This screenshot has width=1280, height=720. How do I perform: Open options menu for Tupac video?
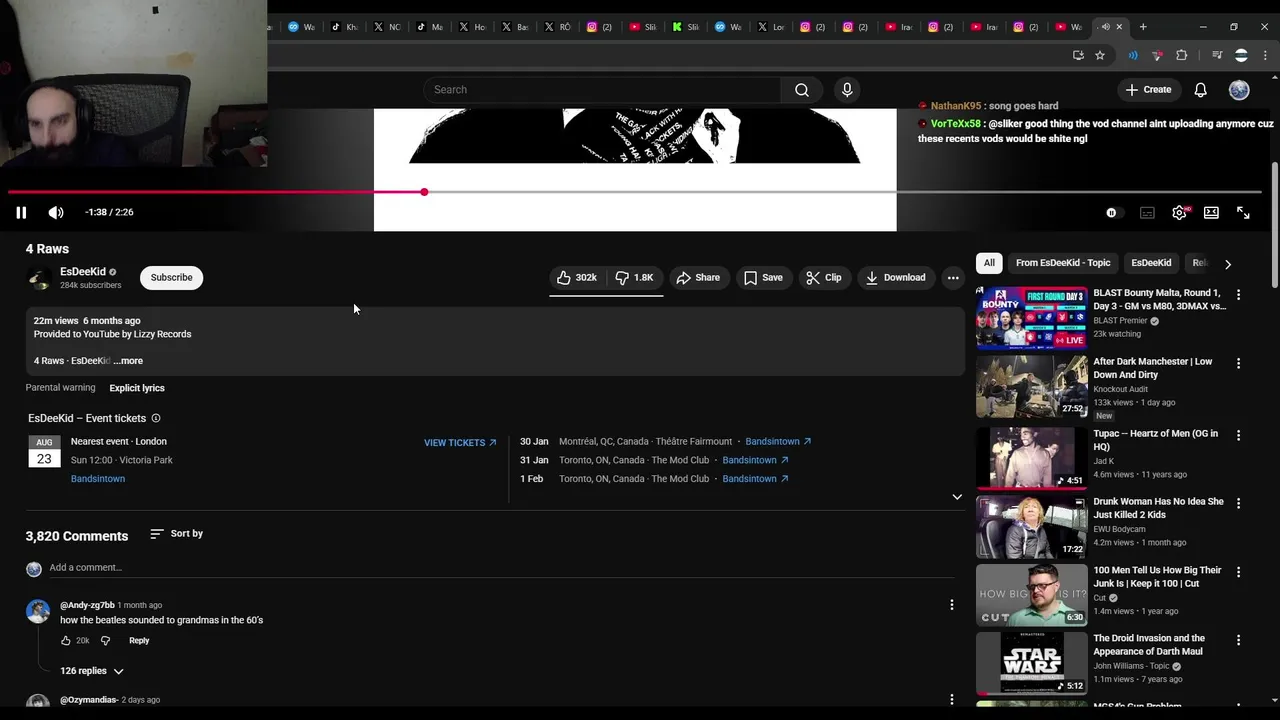click(x=1238, y=436)
